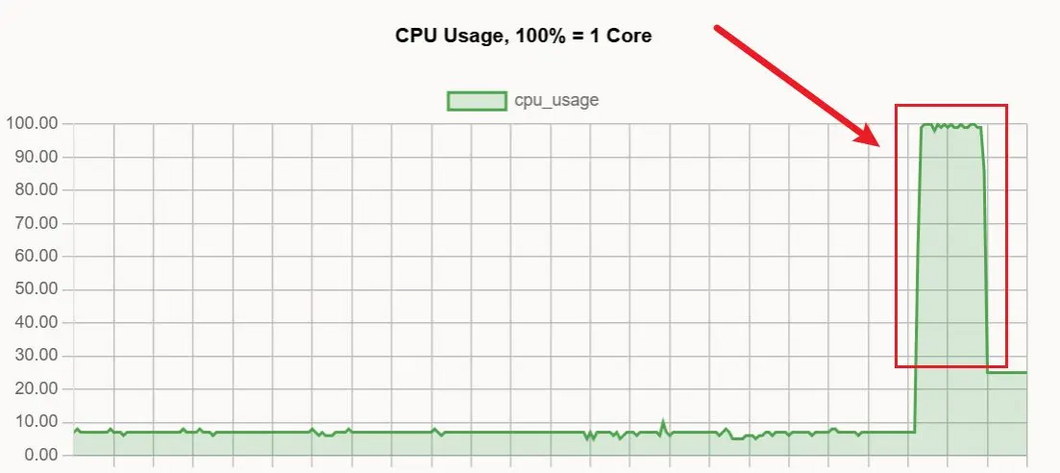This screenshot has height=473, width=1060.
Task: Click the 100.00 y-axis label
Action: (x=32, y=124)
